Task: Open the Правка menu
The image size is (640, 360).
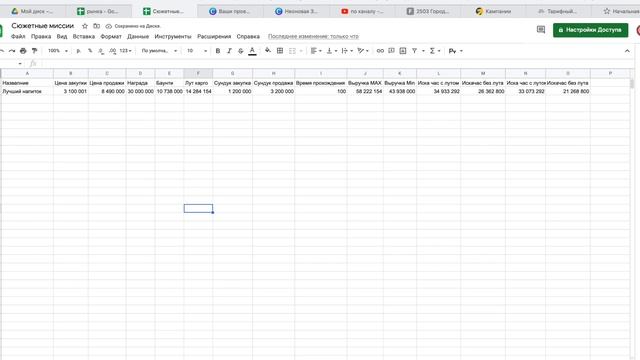Action: 41,37
